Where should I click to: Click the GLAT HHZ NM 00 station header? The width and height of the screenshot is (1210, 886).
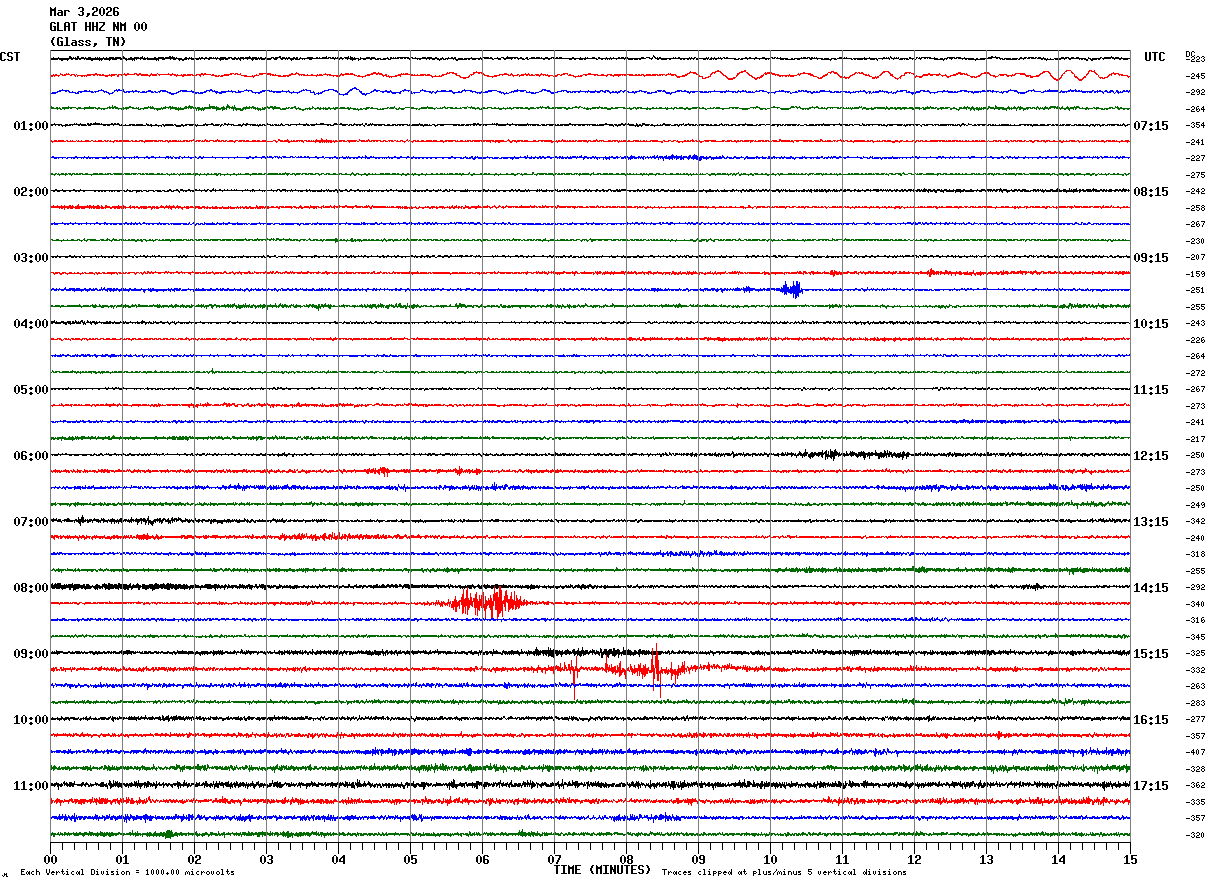tap(98, 27)
